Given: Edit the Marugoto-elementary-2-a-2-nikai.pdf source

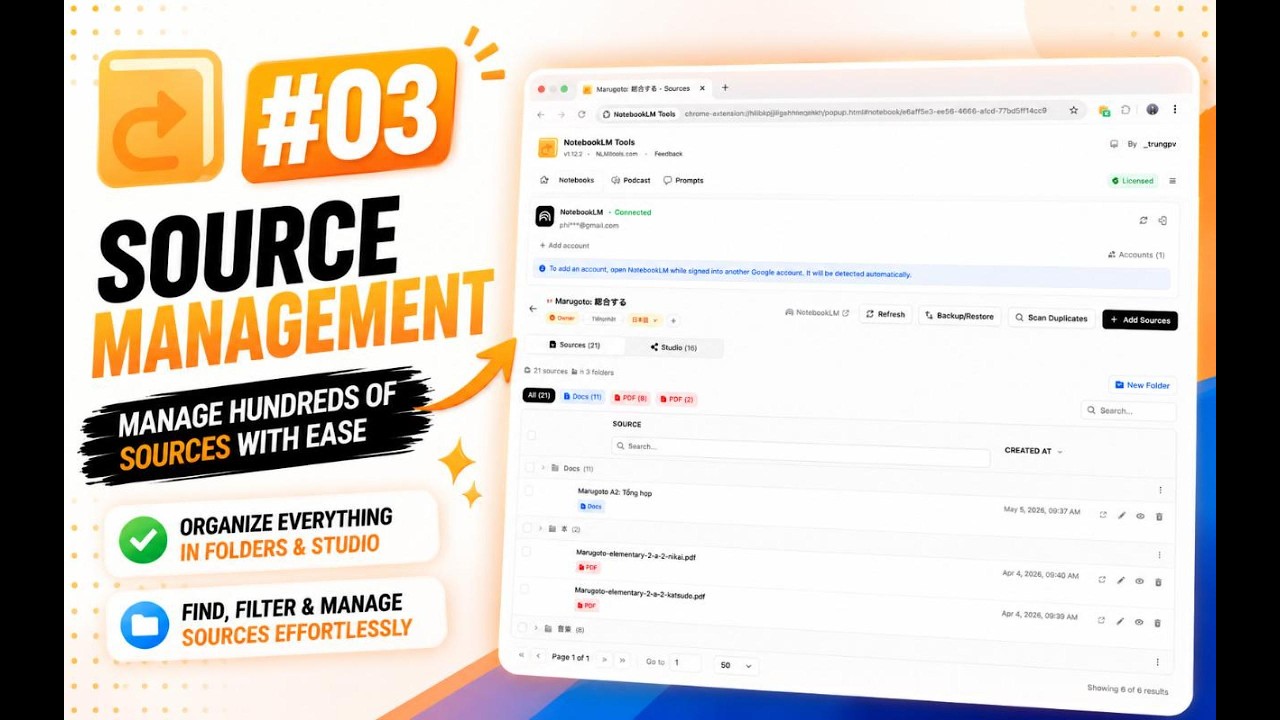Looking at the screenshot, I should click(x=1121, y=580).
